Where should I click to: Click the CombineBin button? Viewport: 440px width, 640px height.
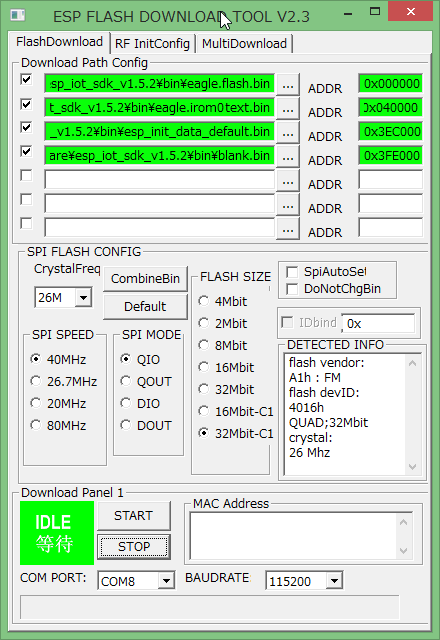(x=145, y=279)
